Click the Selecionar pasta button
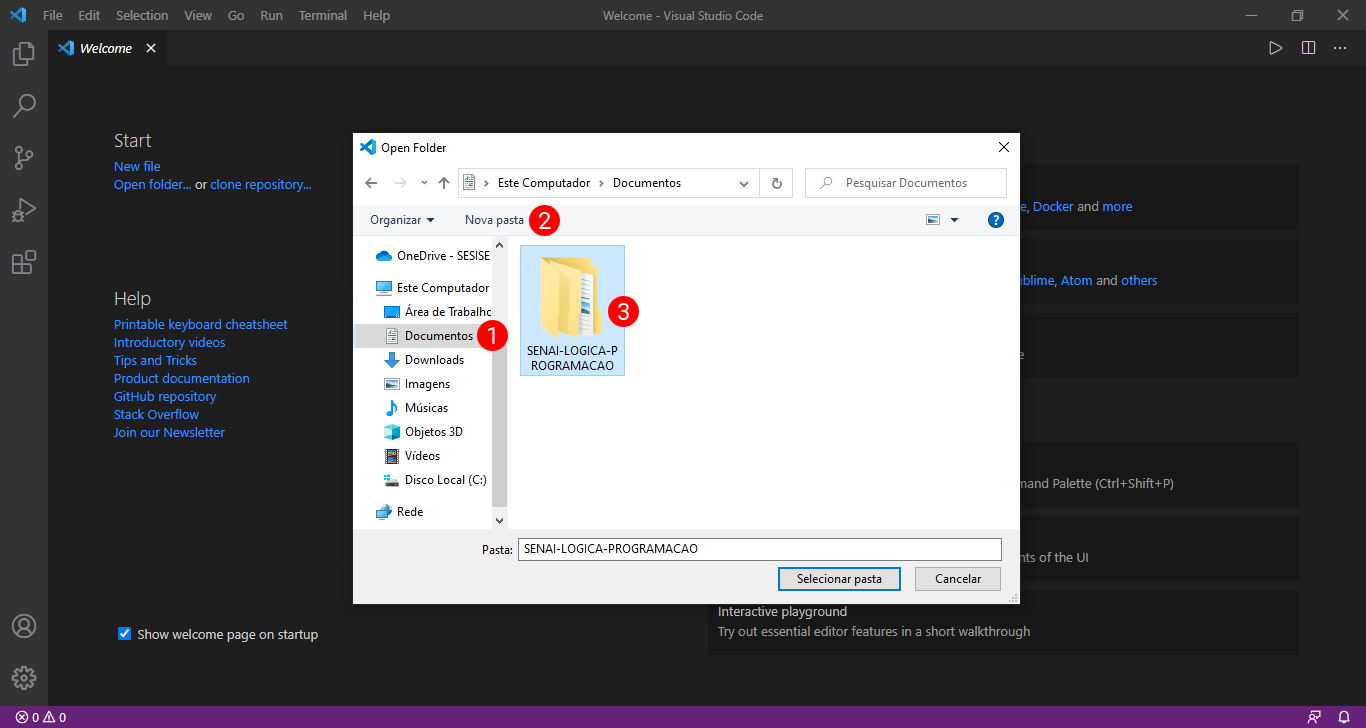 839,579
